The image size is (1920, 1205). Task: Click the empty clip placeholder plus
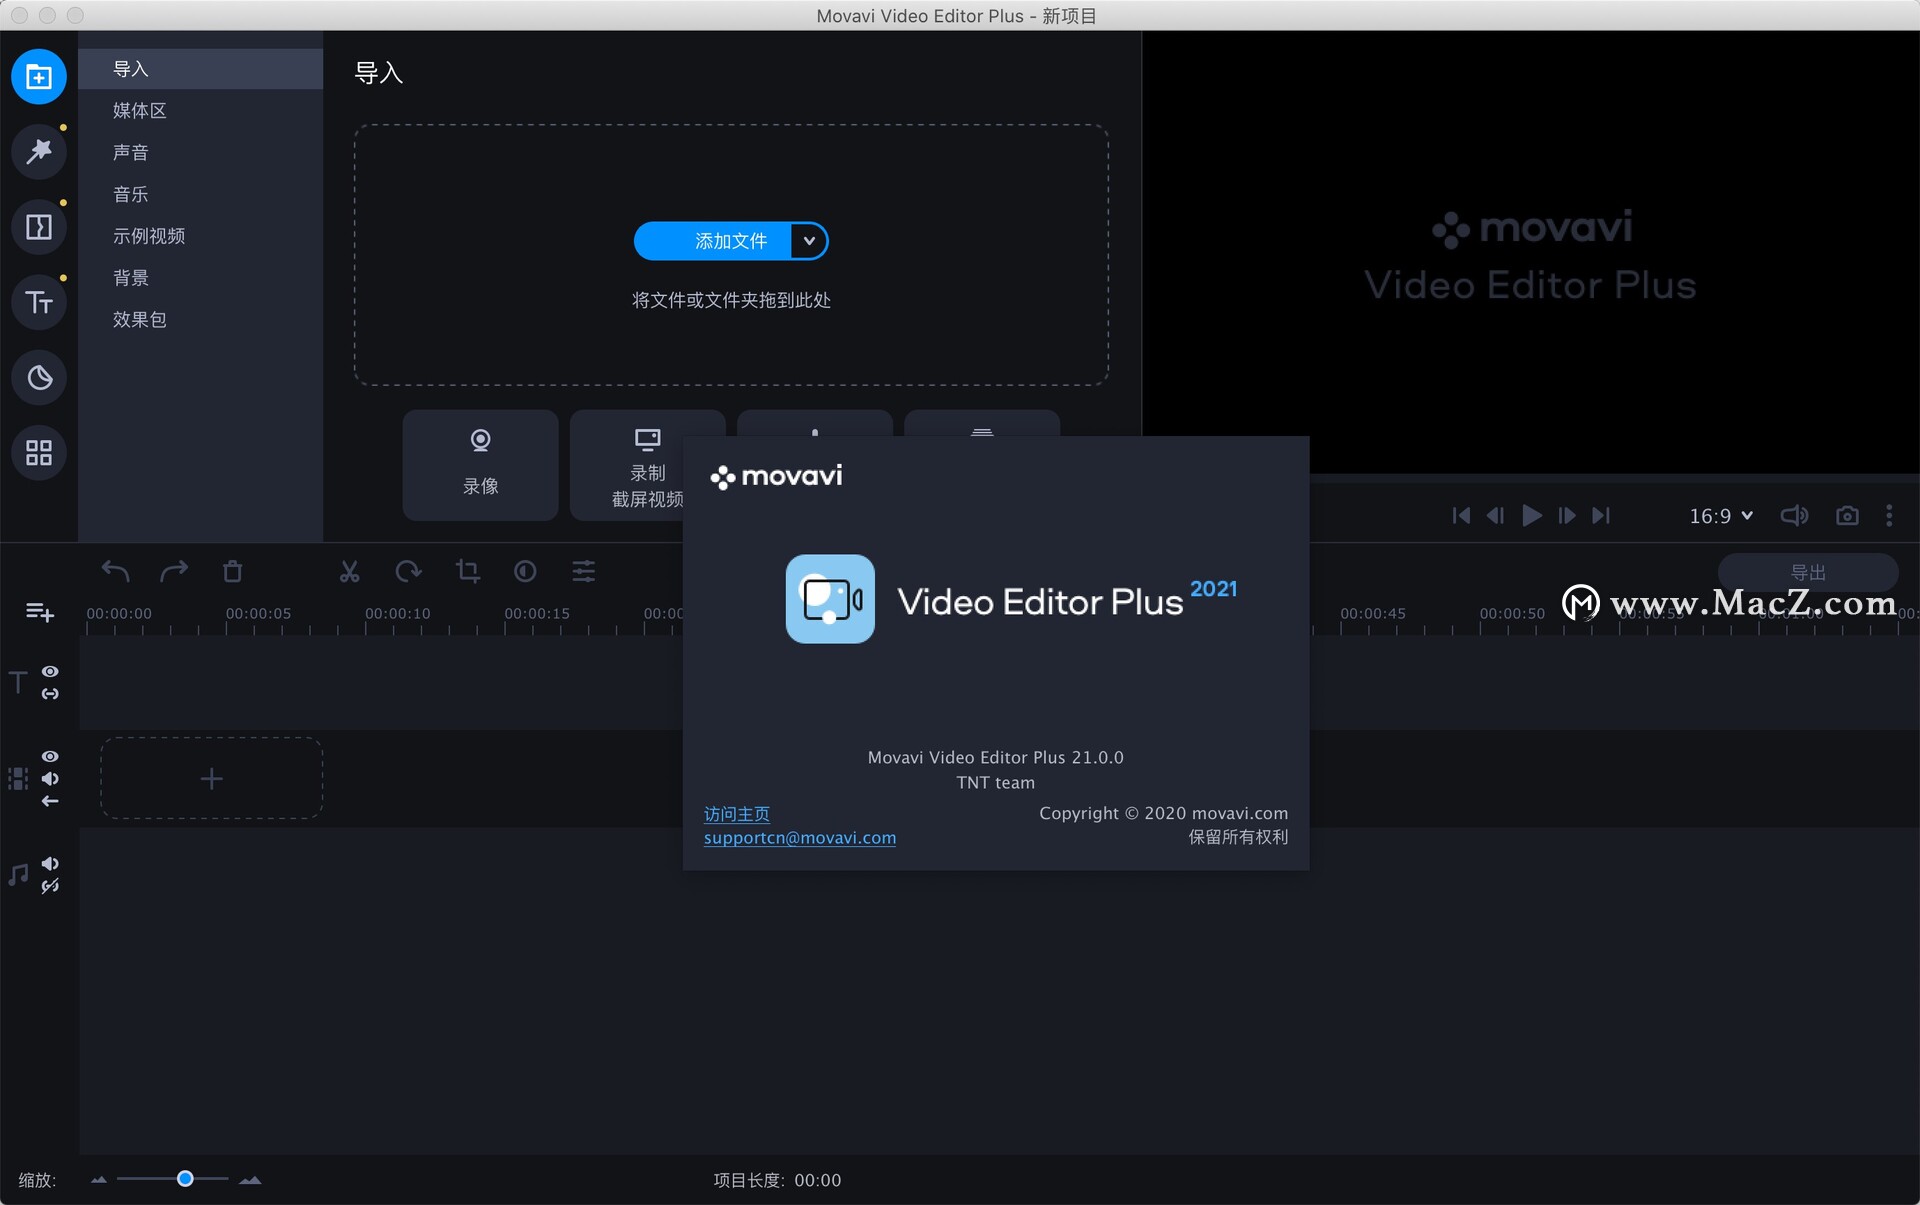pyautogui.click(x=211, y=778)
